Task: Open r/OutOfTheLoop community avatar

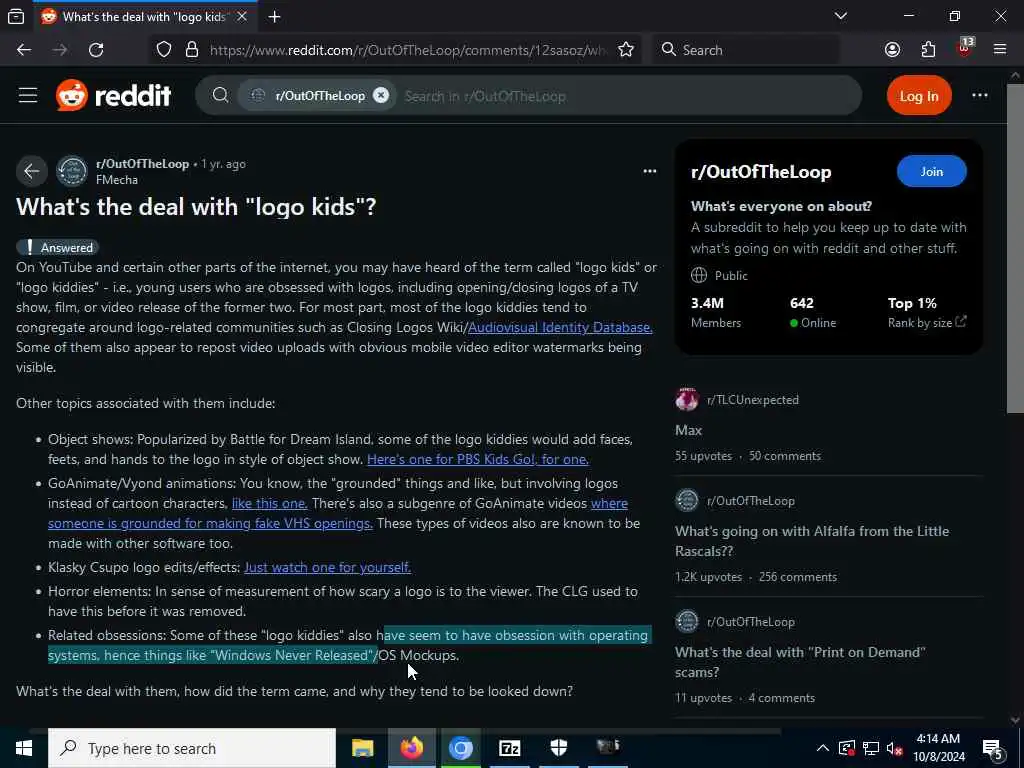Action: [72, 171]
